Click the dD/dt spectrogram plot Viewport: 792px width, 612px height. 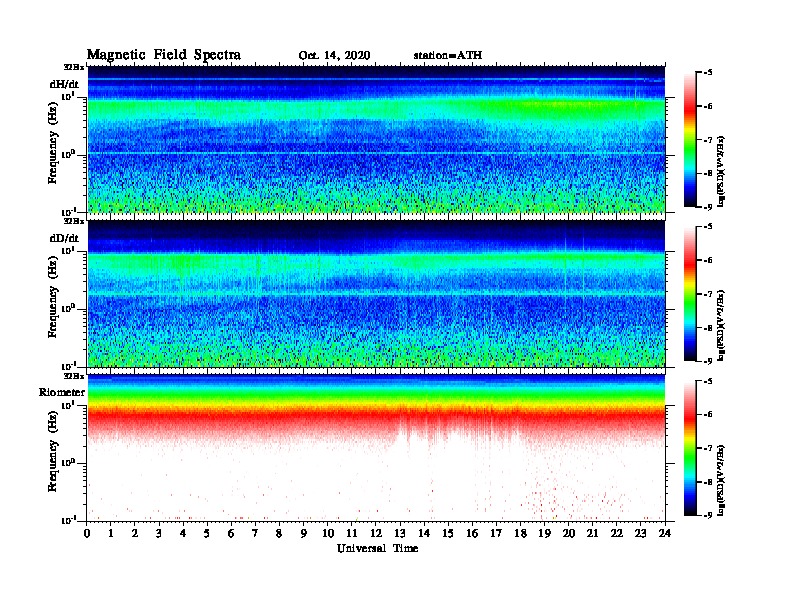(376, 294)
